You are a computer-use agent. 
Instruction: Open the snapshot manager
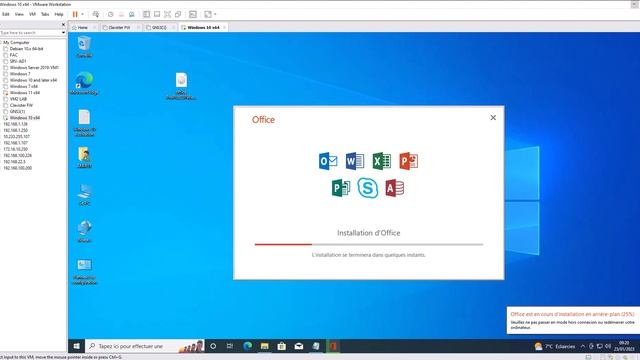tap(131, 14)
